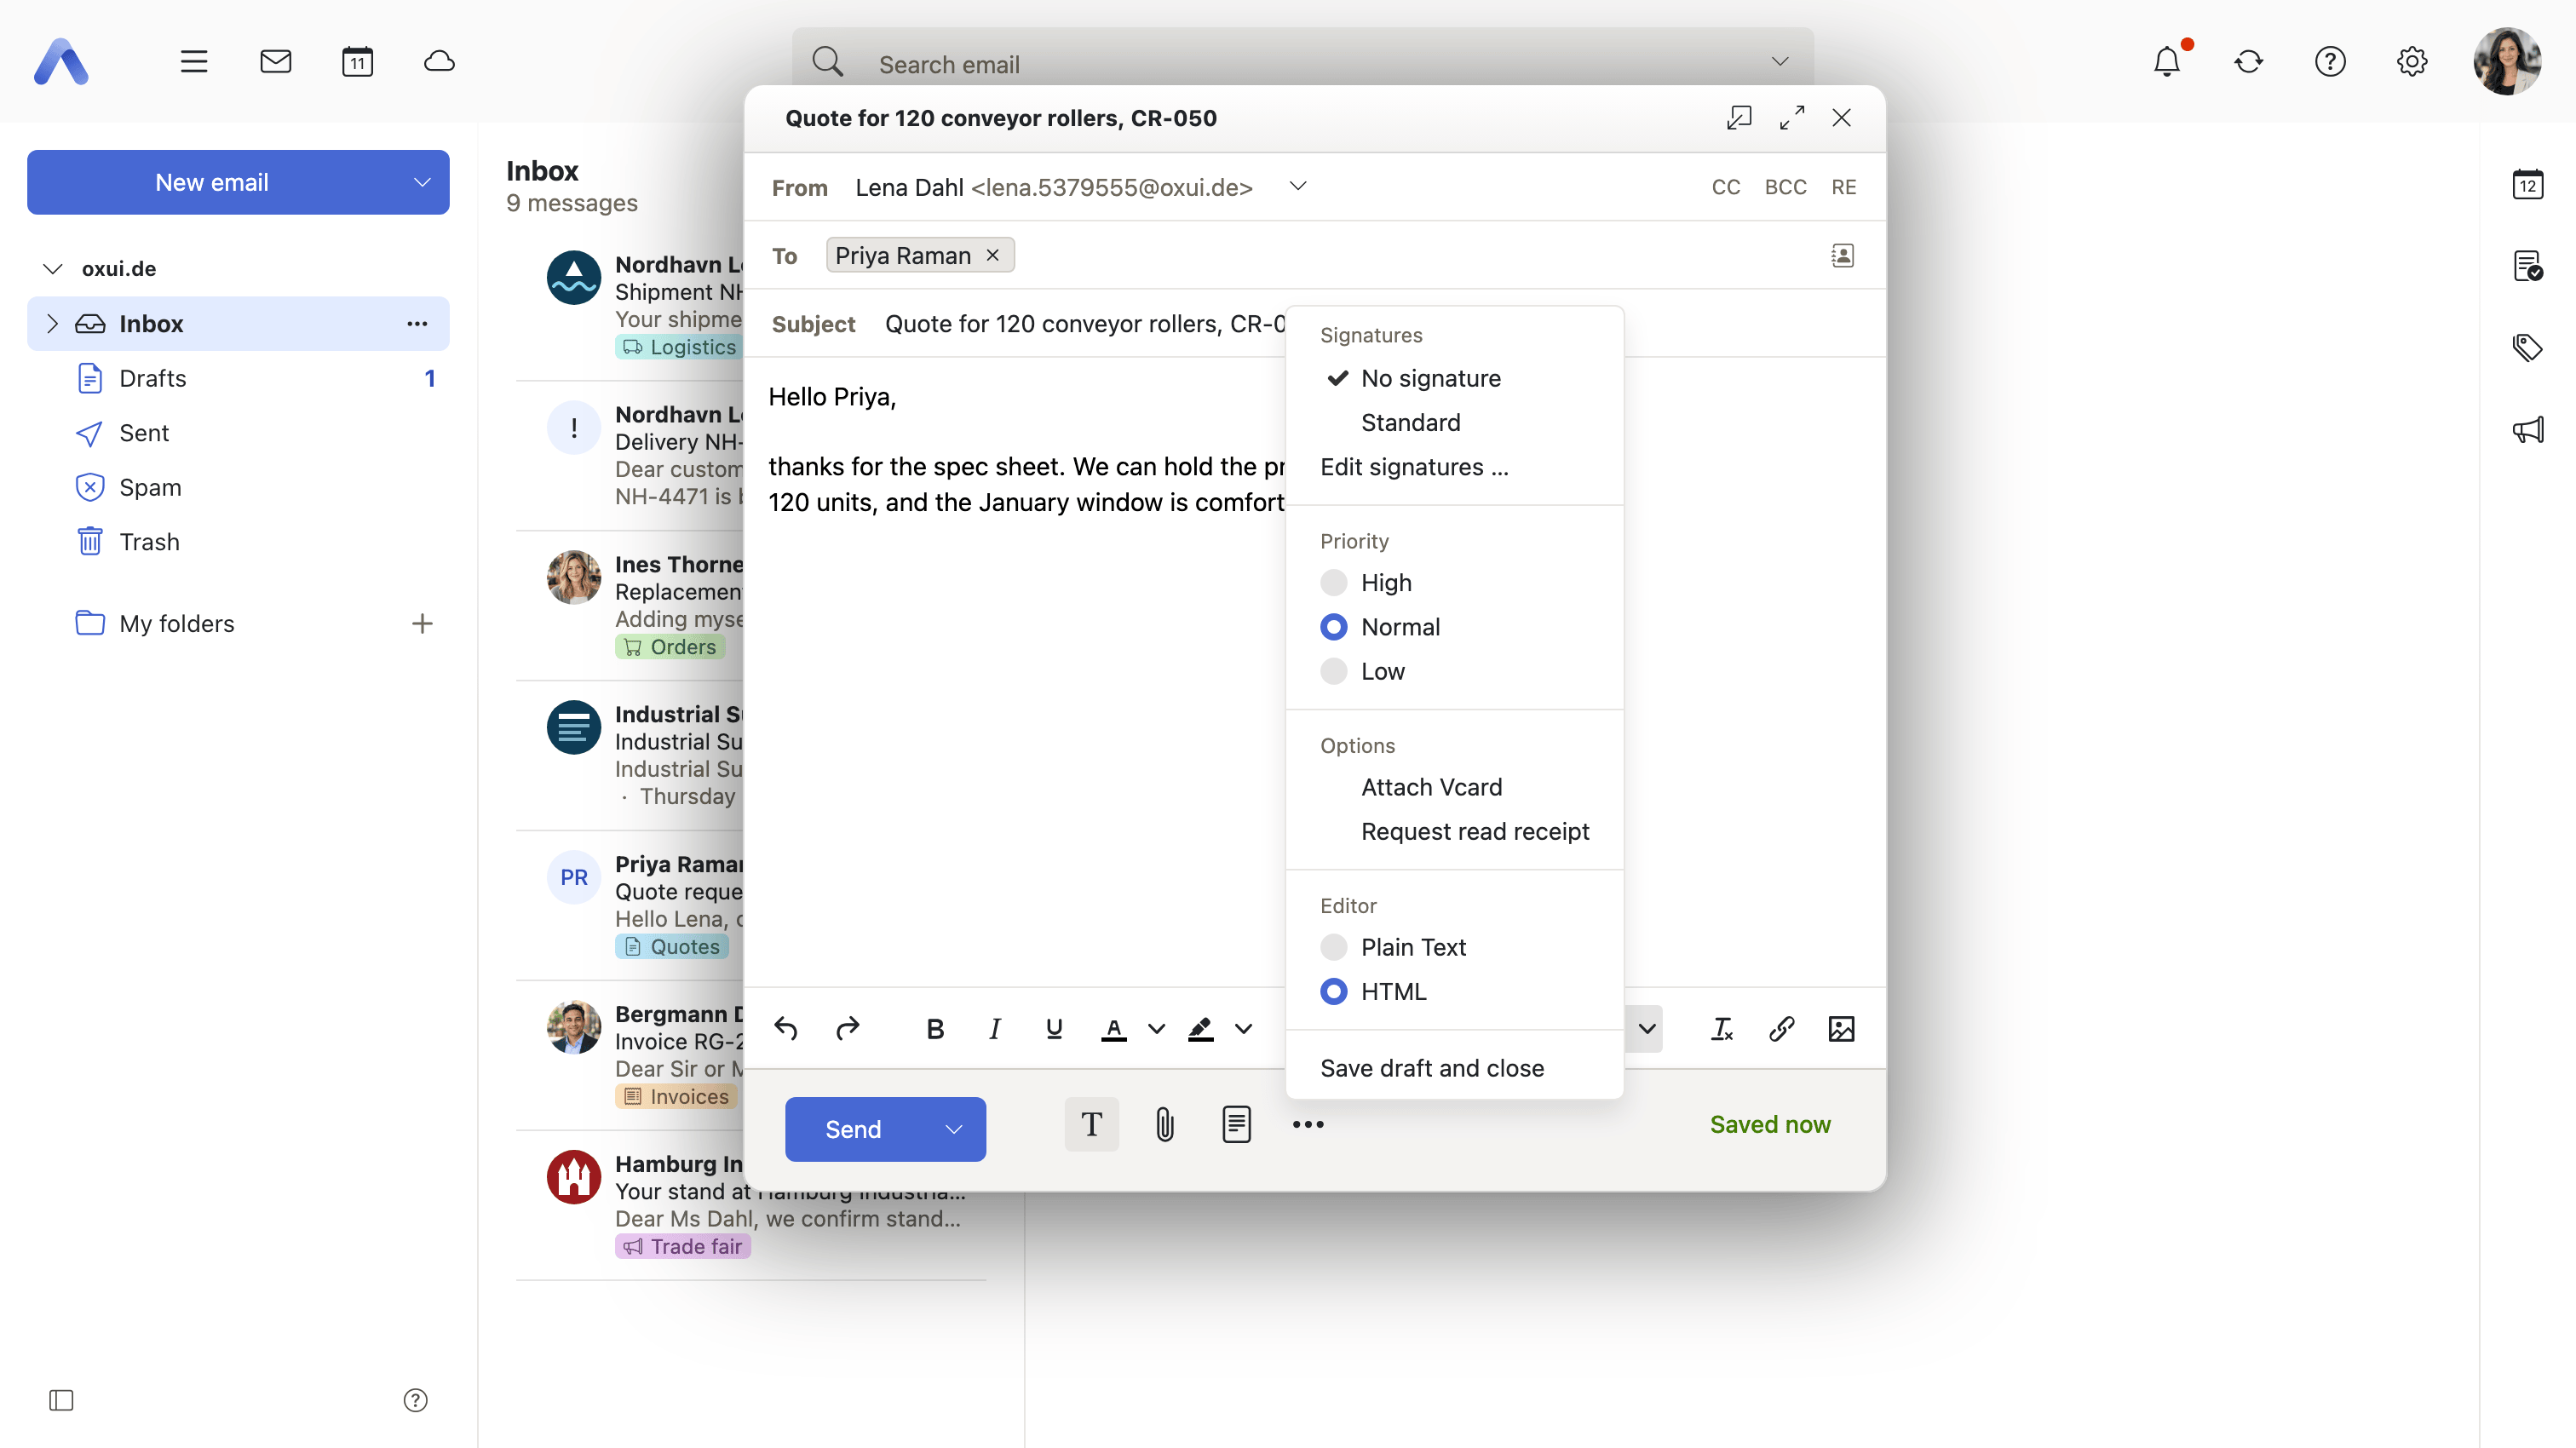
Task: Open the hamburger menu icon
Action: click(x=194, y=62)
